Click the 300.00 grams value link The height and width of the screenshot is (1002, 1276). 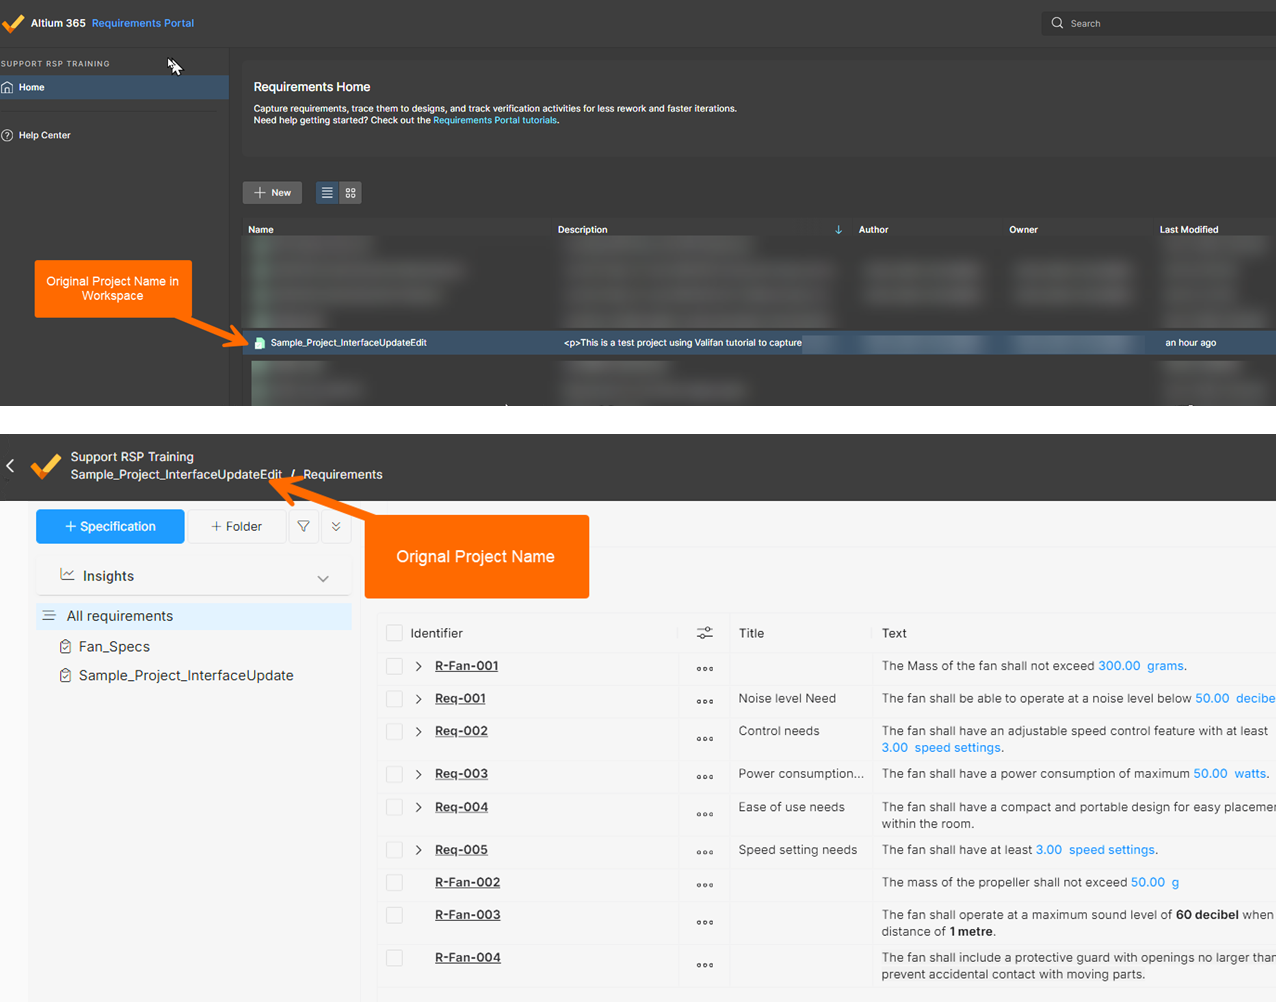pyautogui.click(x=1140, y=666)
